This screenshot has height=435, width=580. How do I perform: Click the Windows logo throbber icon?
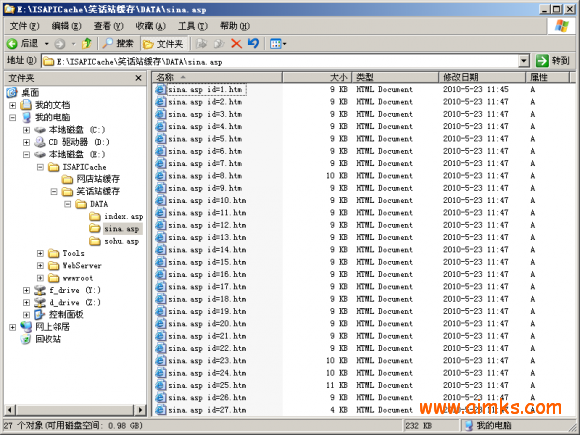(x=562, y=26)
